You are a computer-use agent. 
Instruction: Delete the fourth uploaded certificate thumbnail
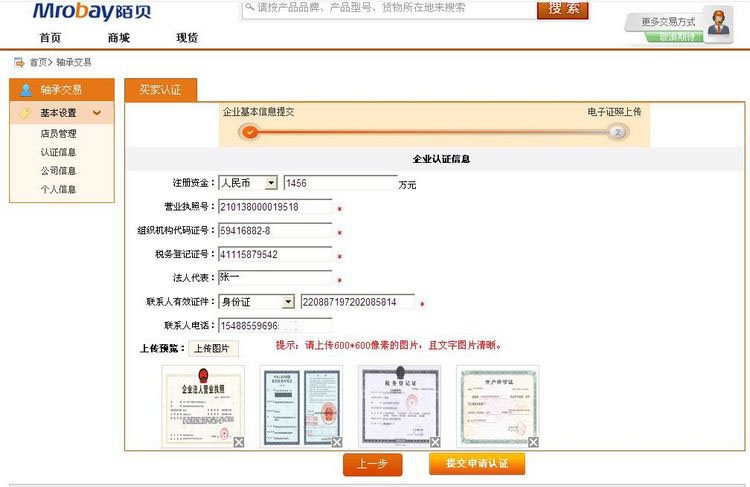point(533,442)
